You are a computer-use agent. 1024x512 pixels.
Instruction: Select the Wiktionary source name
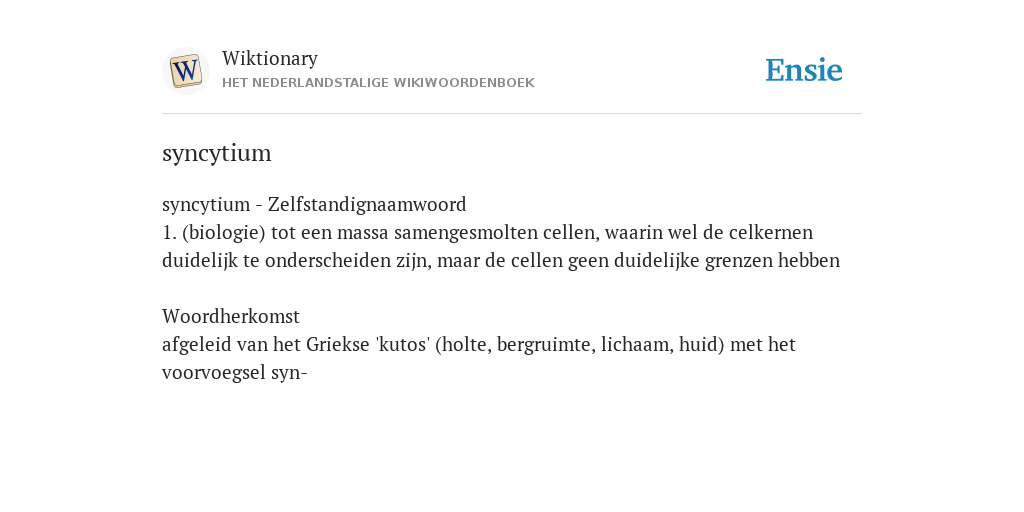pyautogui.click(x=270, y=58)
